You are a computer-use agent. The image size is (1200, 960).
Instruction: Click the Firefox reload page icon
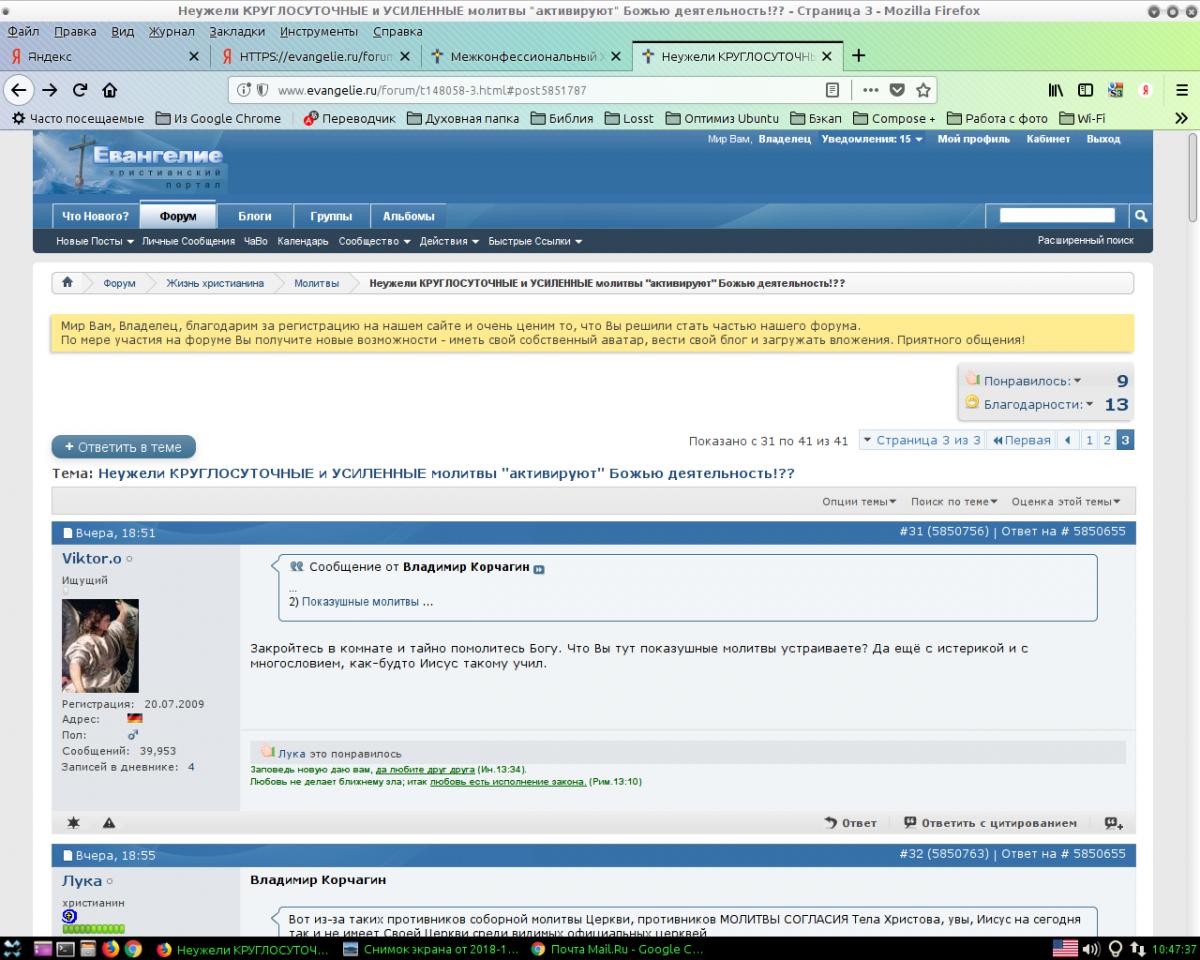click(80, 90)
